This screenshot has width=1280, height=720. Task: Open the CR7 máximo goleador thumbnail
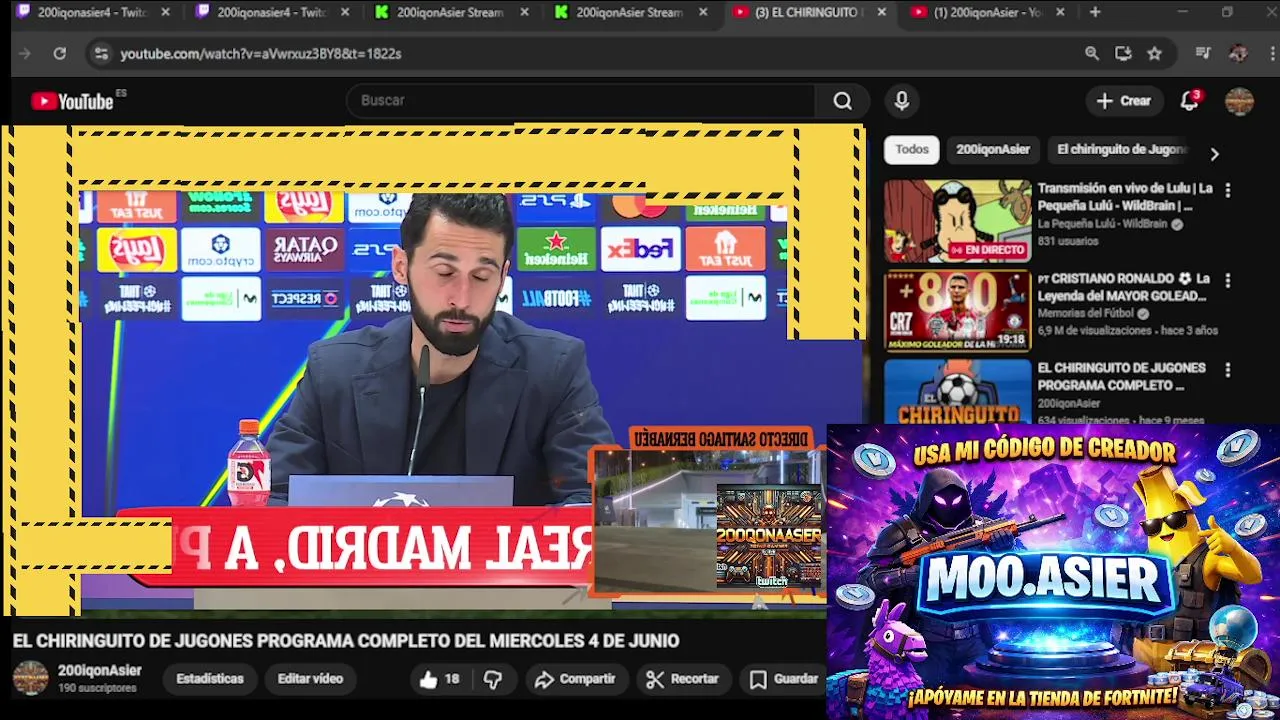coord(957,311)
